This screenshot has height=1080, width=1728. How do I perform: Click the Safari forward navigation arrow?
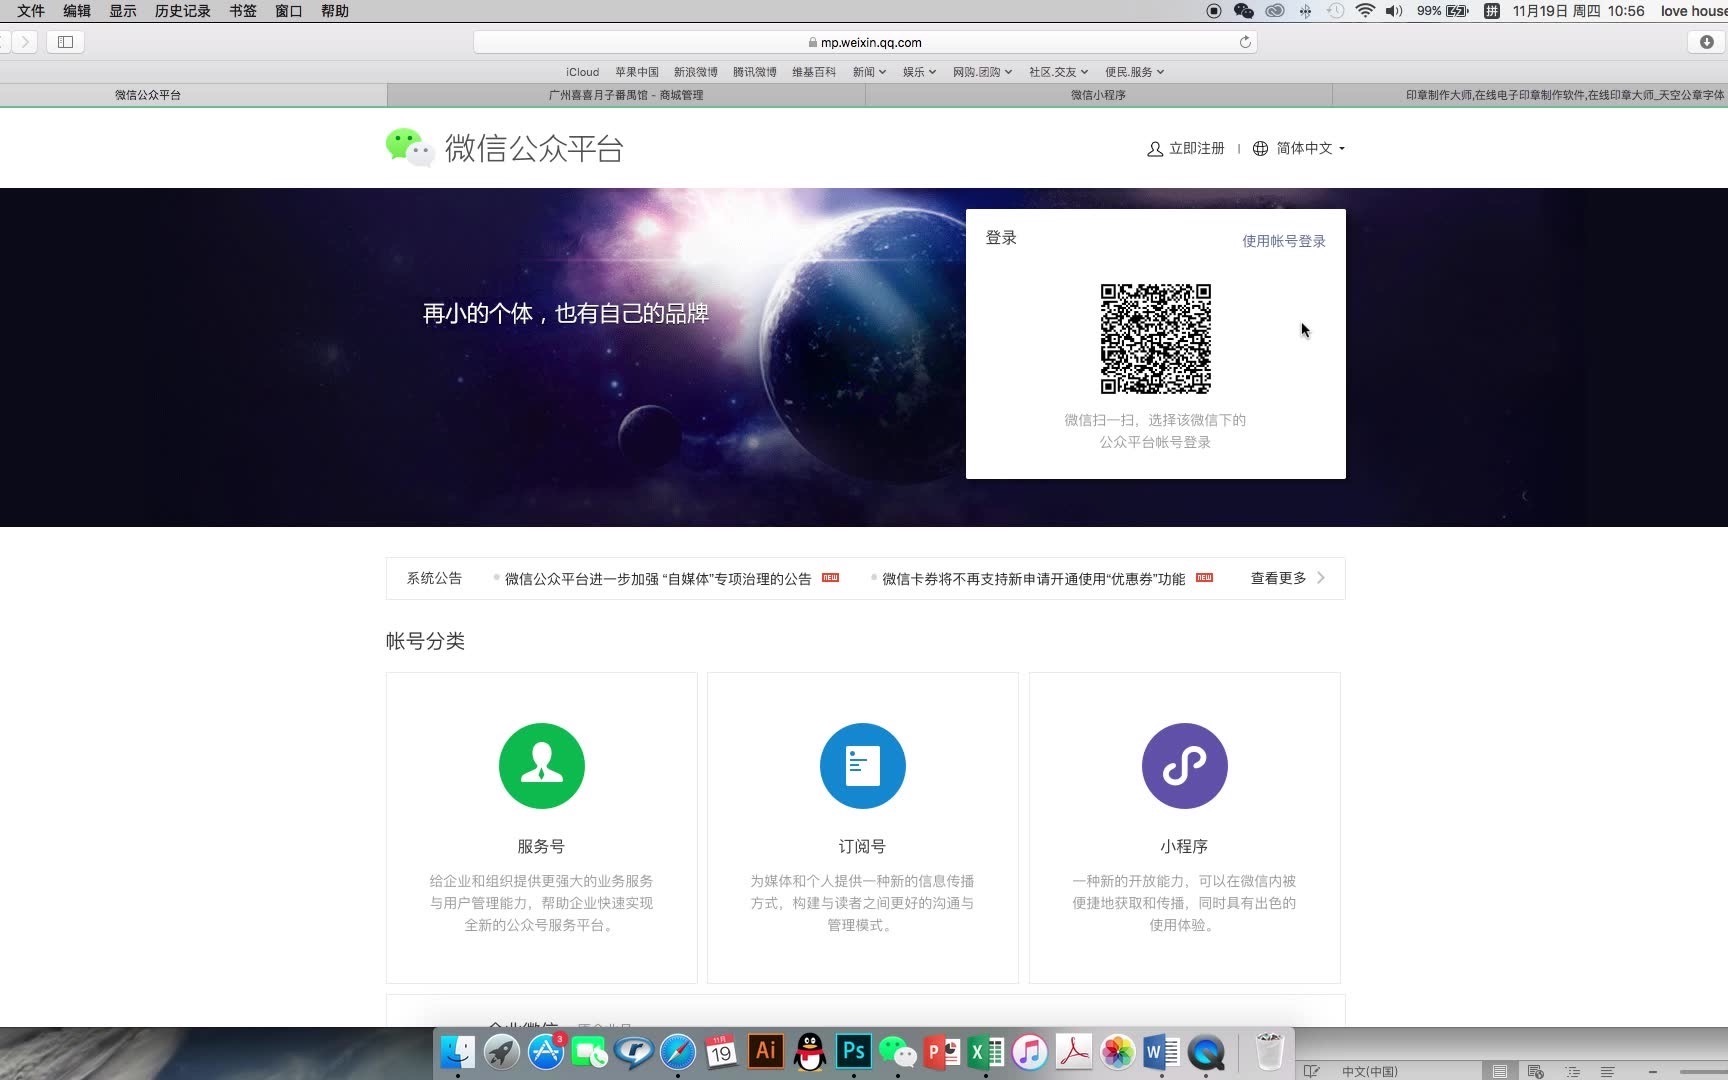26,42
